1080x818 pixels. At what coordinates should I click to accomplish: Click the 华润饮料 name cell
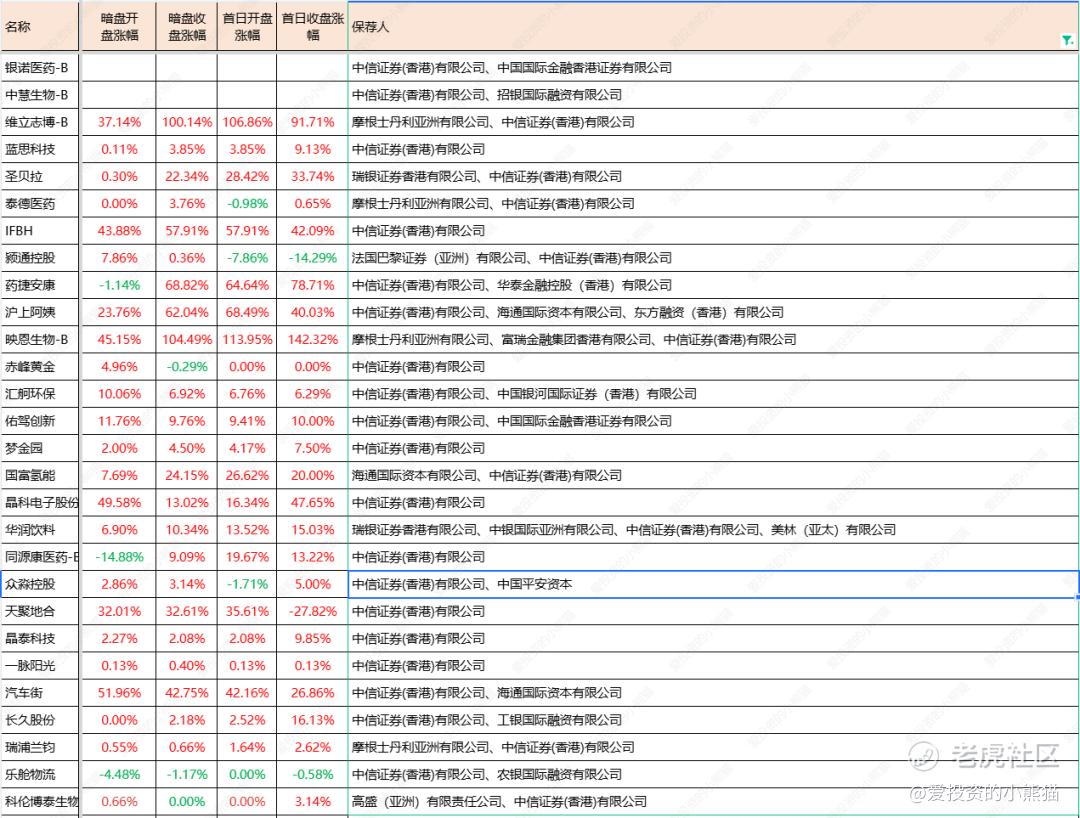pos(40,530)
